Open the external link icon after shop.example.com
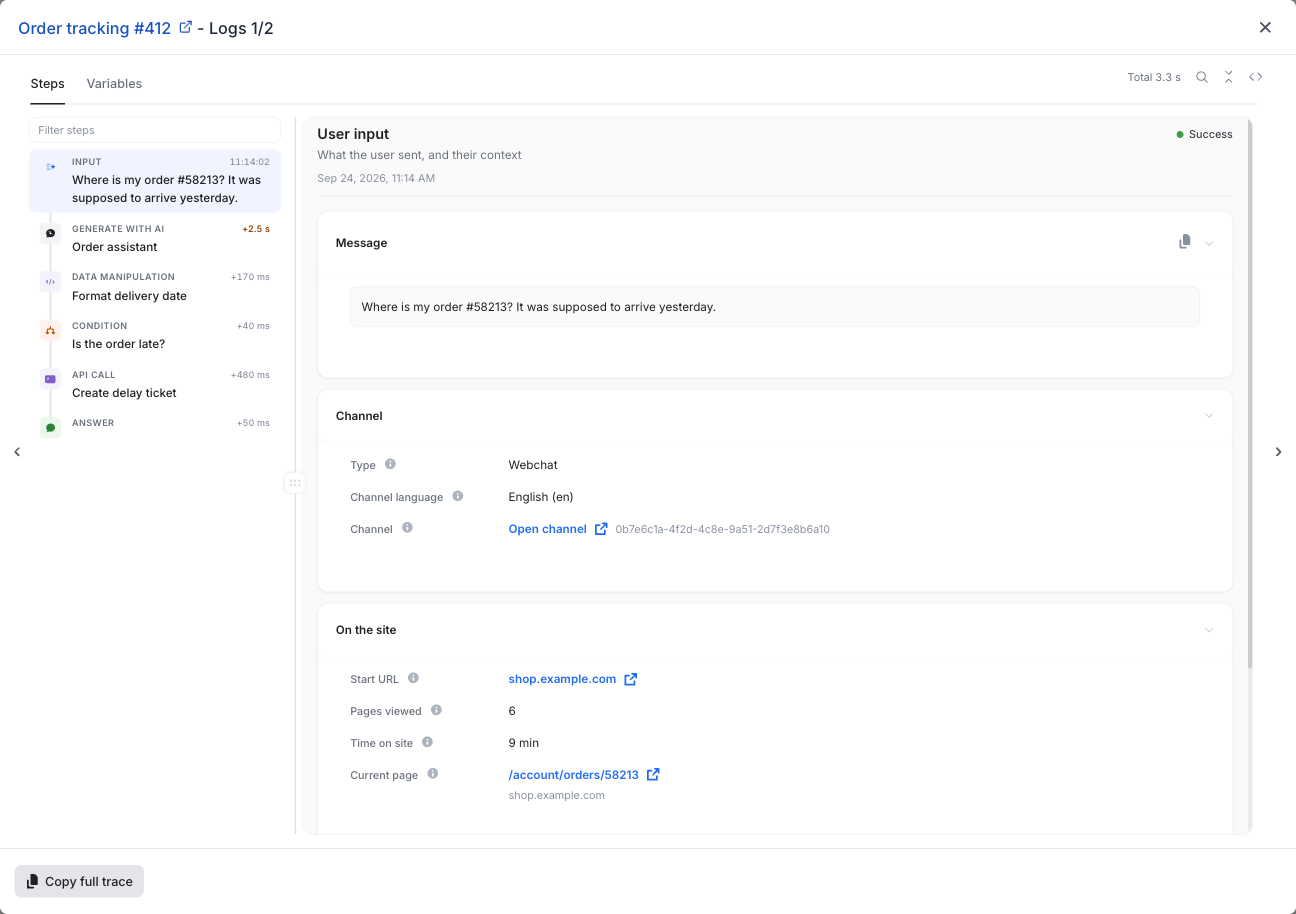Image resolution: width=1296 pixels, height=914 pixels. (x=631, y=679)
